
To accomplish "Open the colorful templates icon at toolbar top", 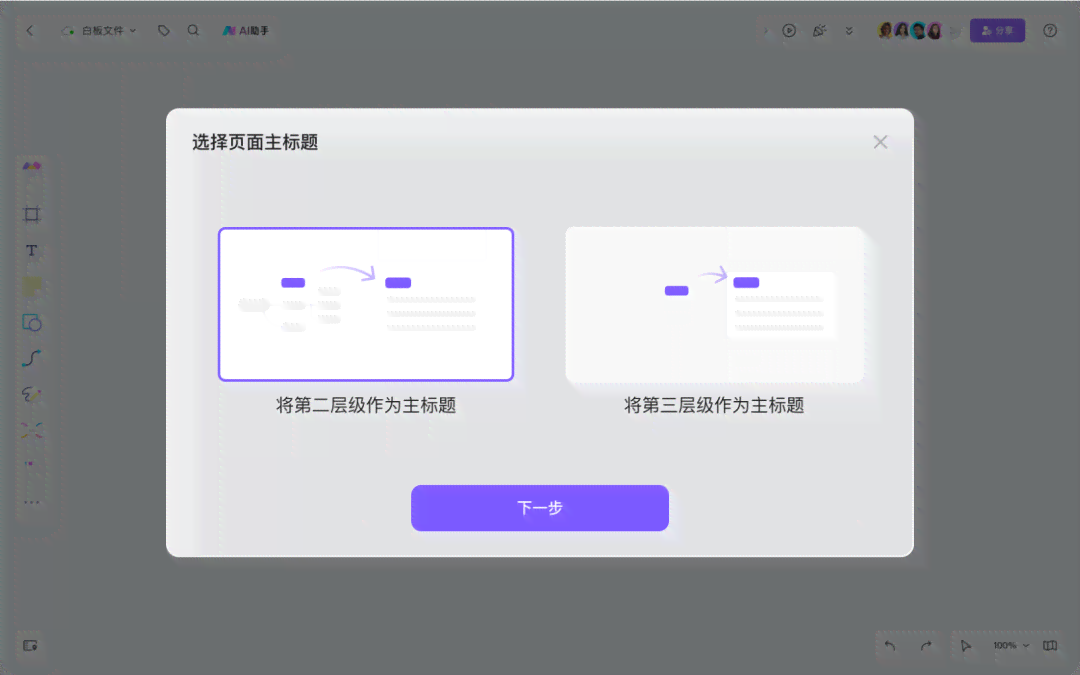I will point(32,166).
